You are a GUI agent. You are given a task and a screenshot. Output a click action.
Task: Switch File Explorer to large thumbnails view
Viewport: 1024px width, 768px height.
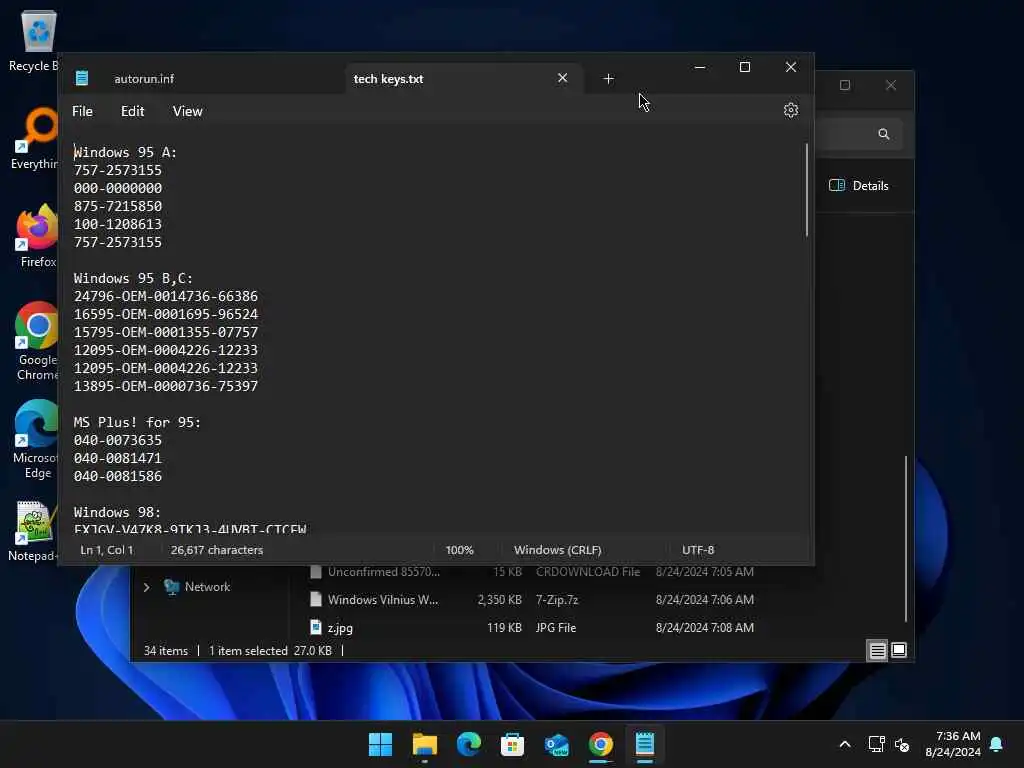click(x=899, y=650)
